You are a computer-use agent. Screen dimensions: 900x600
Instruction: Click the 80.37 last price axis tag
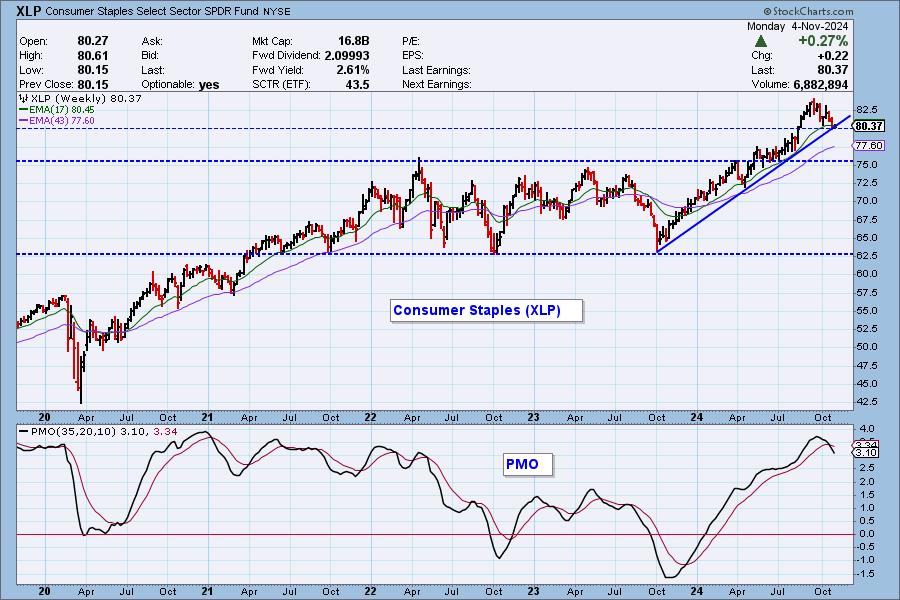(x=868, y=126)
